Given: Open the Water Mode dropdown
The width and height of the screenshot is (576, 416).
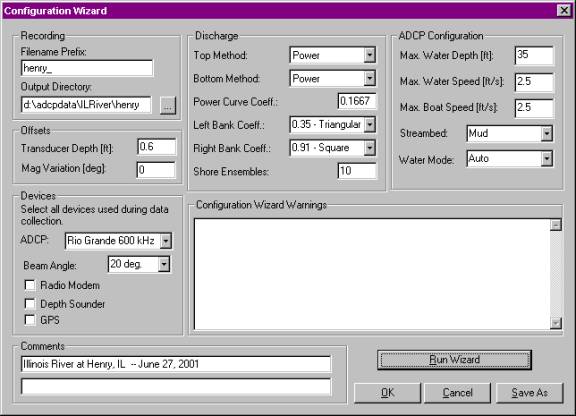Looking at the screenshot, I should tap(547, 159).
